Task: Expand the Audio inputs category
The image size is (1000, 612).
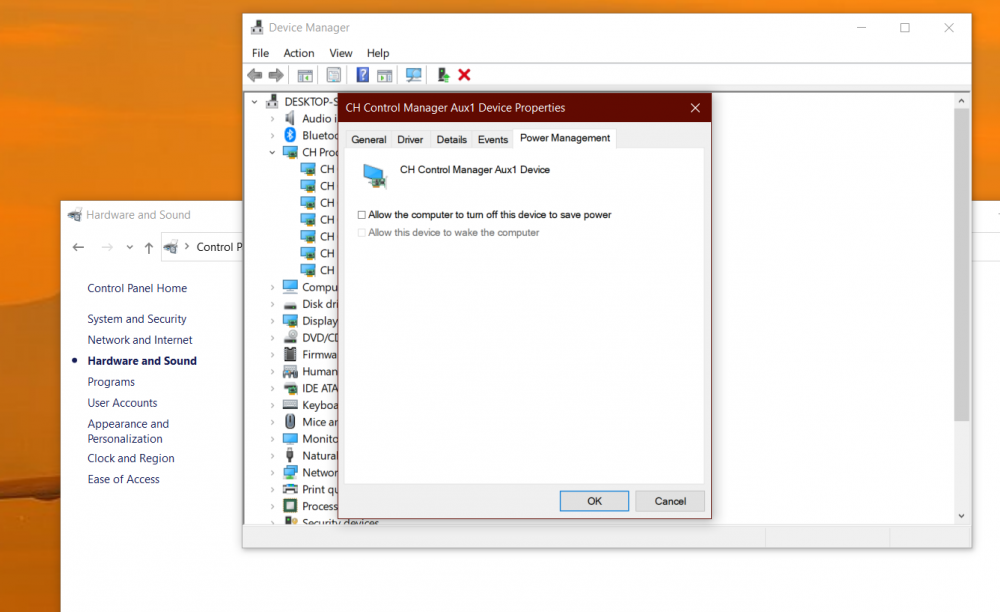Action: pos(272,119)
